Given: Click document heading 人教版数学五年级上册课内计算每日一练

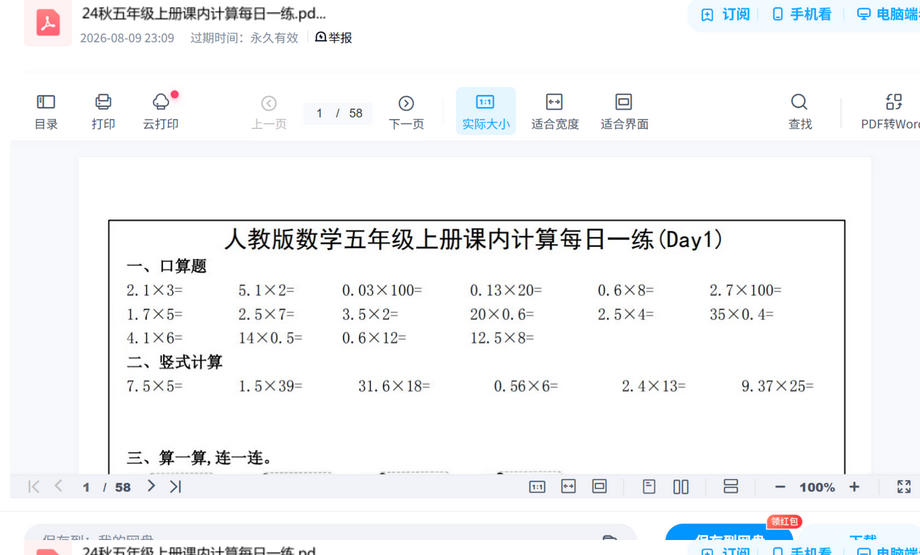Looking at the screenshot, I should 473,239.
